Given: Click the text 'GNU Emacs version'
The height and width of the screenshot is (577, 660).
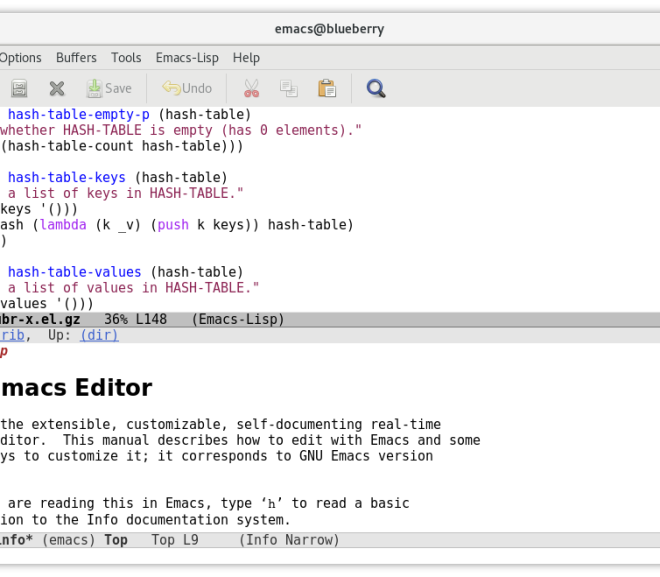Looking at the screenshot, I should tap(366, 456).
